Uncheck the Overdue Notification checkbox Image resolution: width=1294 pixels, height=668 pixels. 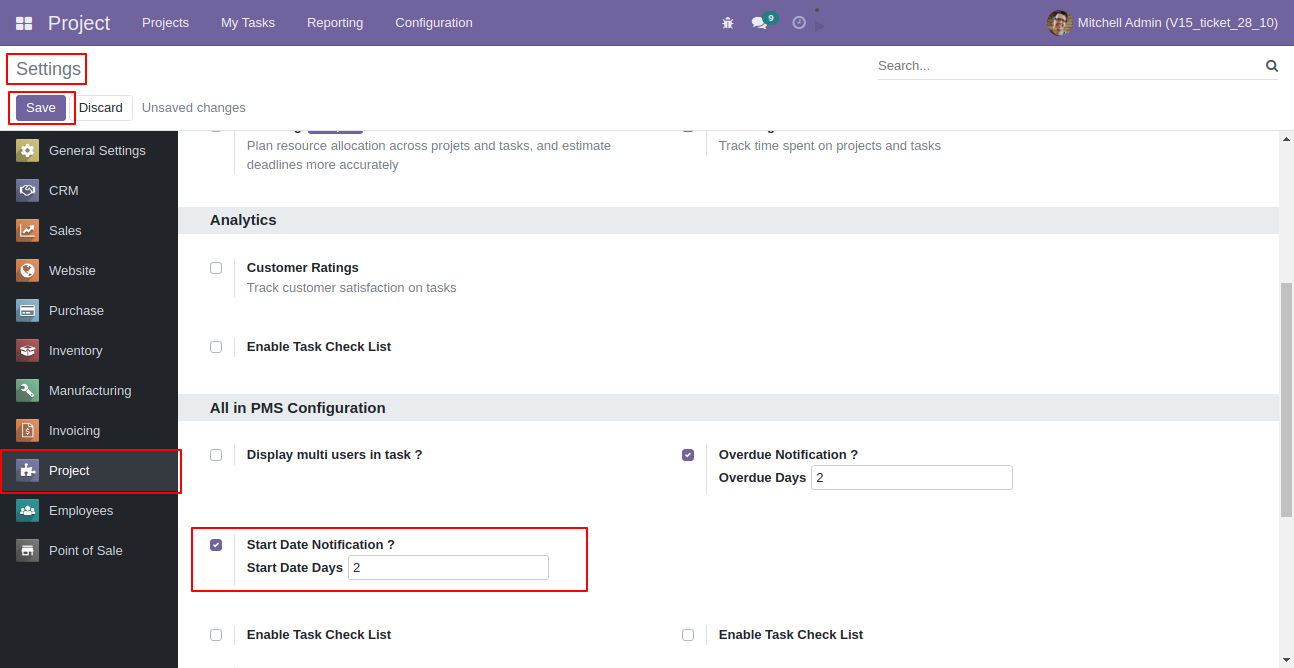pos(688,455)
